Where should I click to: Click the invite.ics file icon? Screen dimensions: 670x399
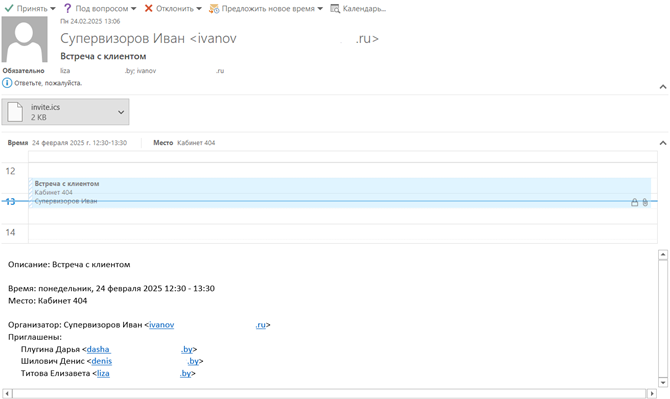(x=15, y=112)
